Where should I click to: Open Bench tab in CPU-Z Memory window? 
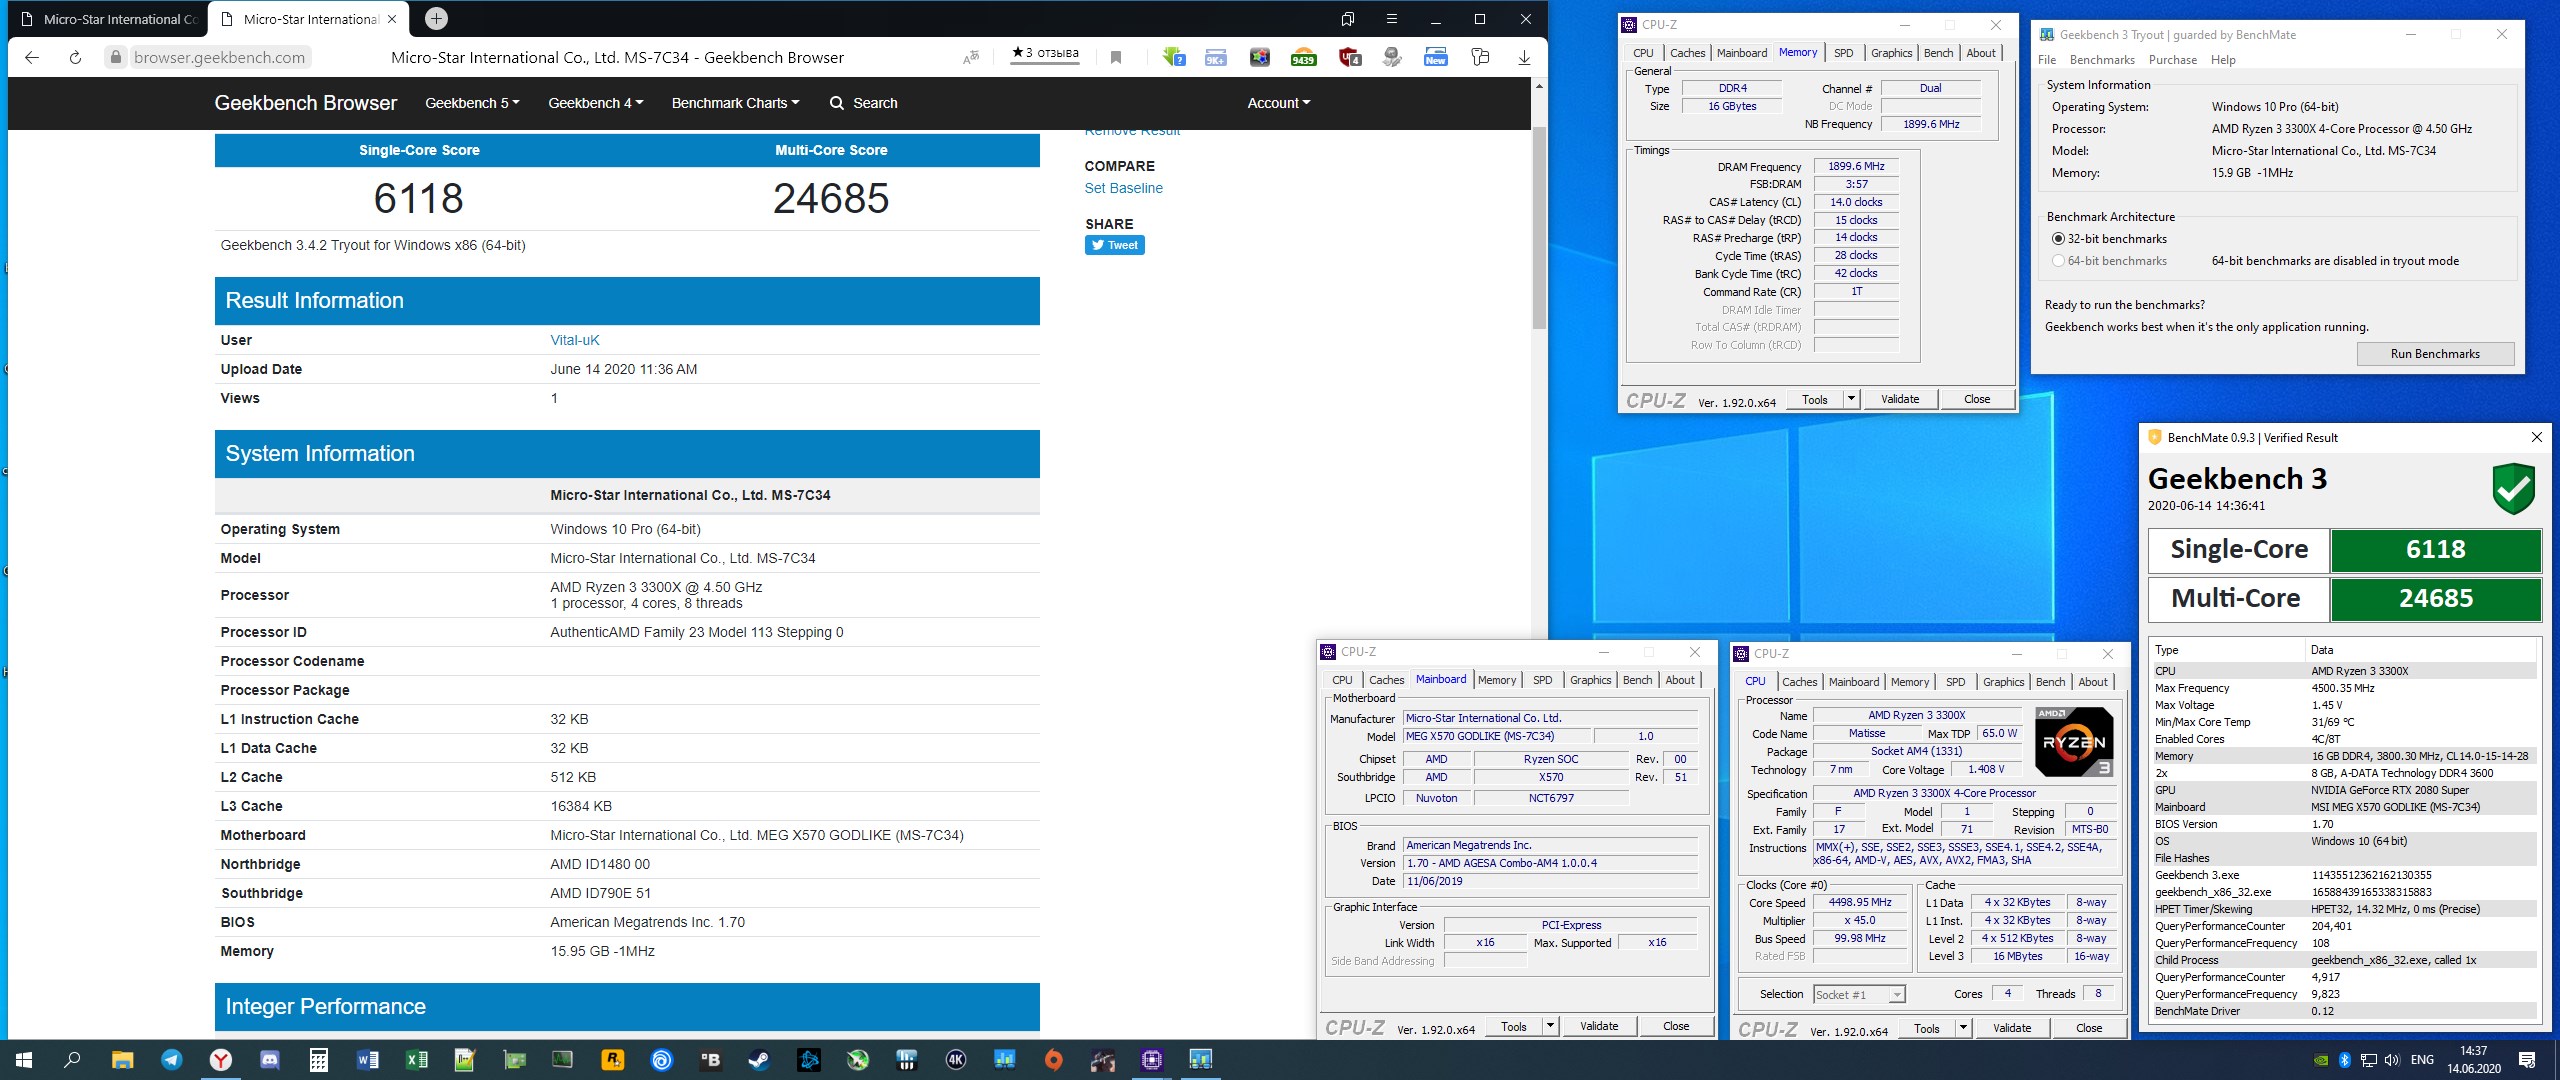pos(1938,53)
